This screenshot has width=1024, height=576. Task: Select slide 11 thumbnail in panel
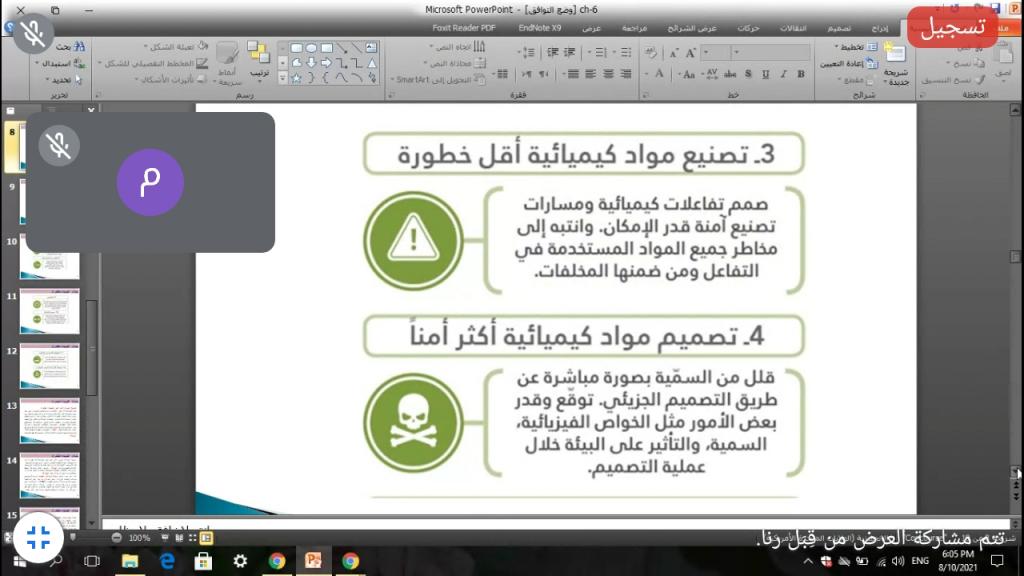pos(49,311)
